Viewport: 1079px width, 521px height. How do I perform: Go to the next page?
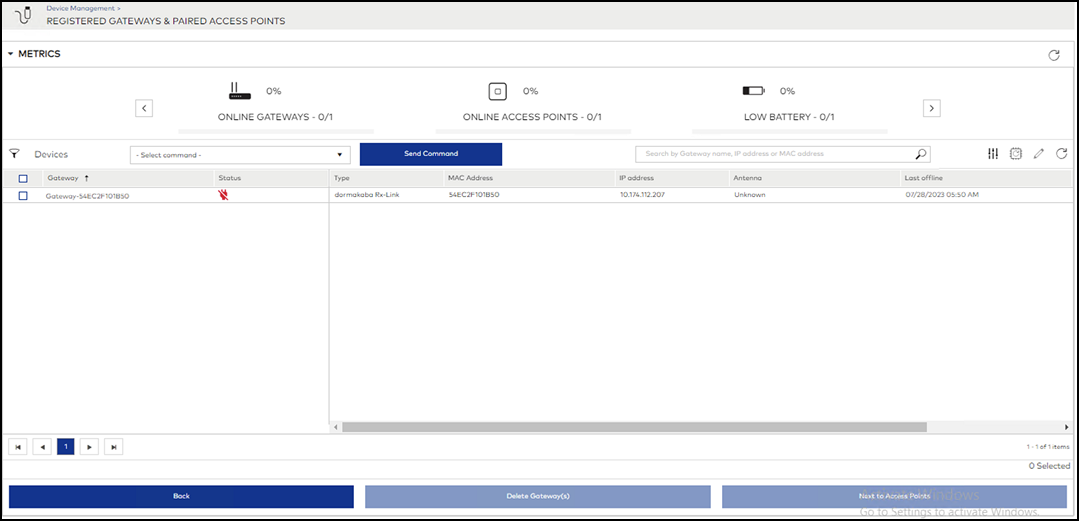click(89, 447)
